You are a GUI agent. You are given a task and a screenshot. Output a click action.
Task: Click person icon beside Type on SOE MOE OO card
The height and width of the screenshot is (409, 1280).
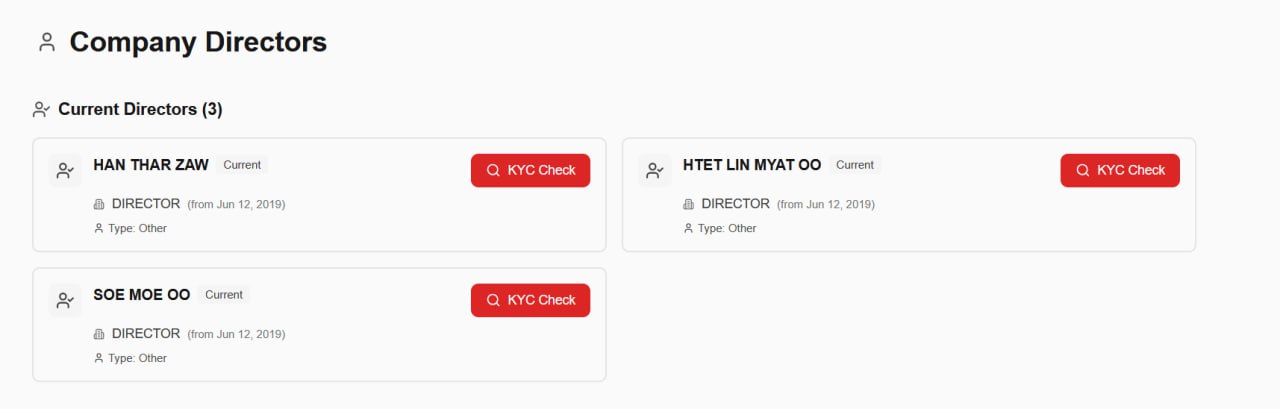point(98,358)
